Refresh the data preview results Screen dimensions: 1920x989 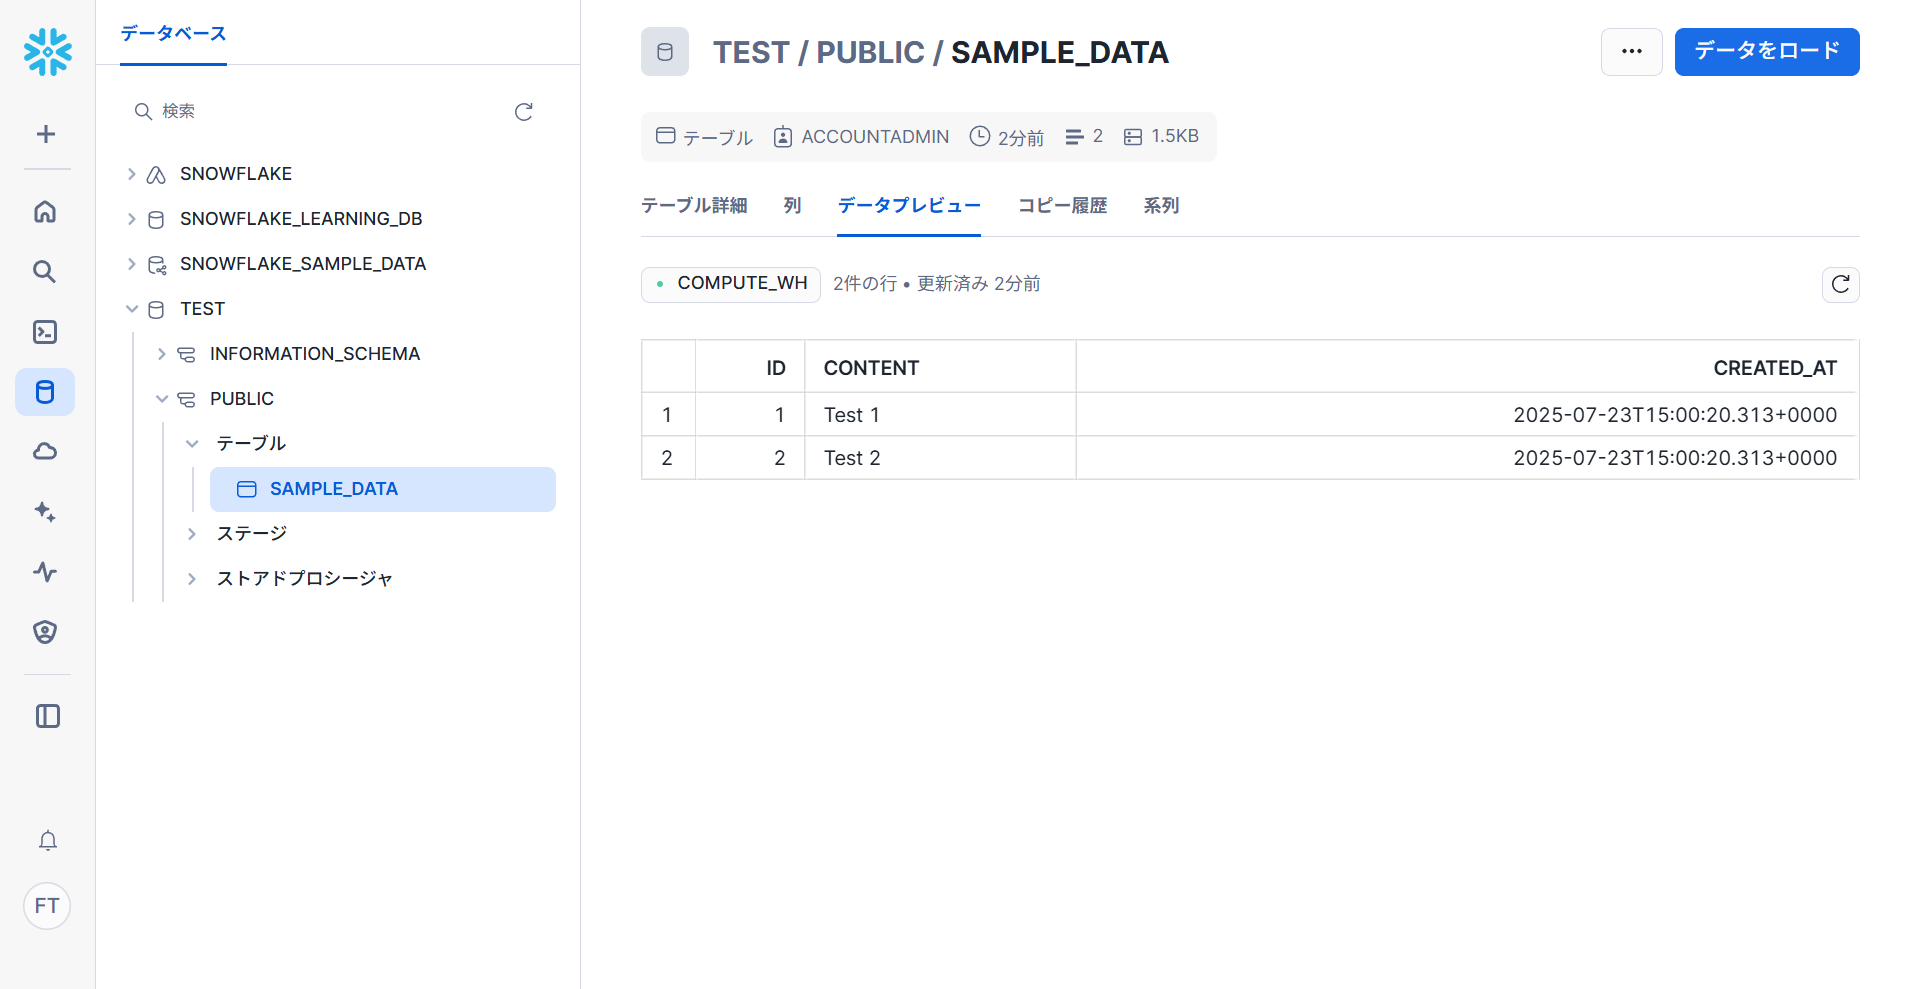tap(1840, 285)
